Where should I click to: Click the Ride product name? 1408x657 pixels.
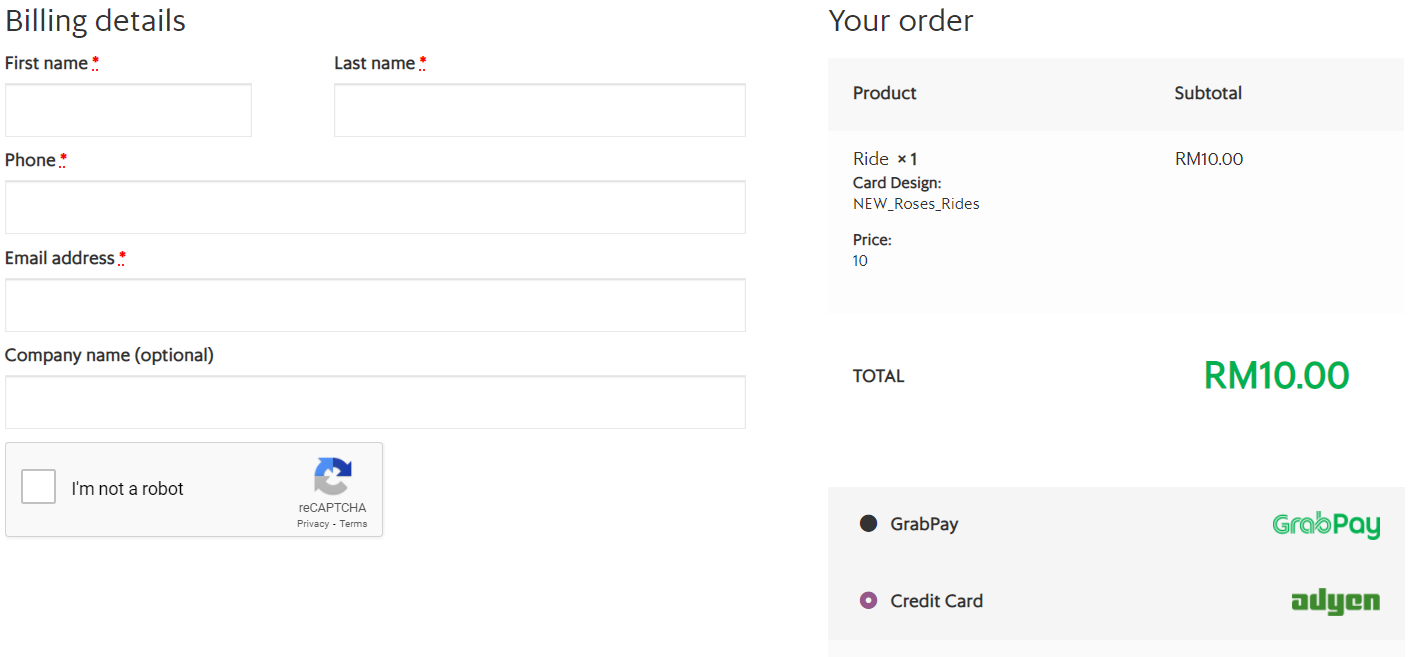point(870,159)
